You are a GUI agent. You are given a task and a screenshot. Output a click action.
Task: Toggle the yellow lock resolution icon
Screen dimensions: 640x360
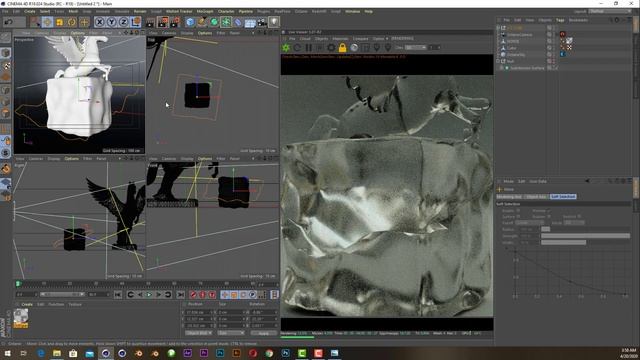pos(342,48)
